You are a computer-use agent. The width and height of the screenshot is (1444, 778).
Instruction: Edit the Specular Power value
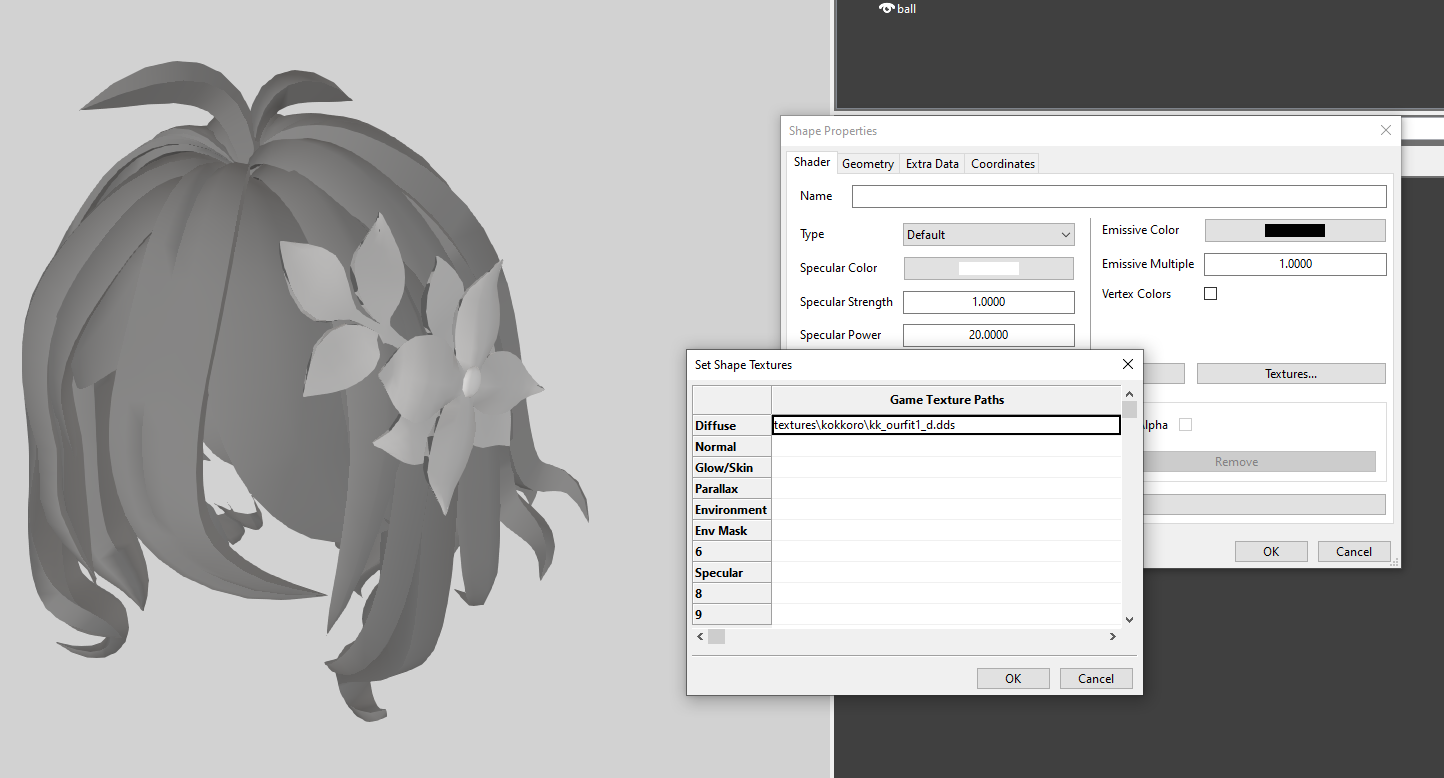(989, 335)
